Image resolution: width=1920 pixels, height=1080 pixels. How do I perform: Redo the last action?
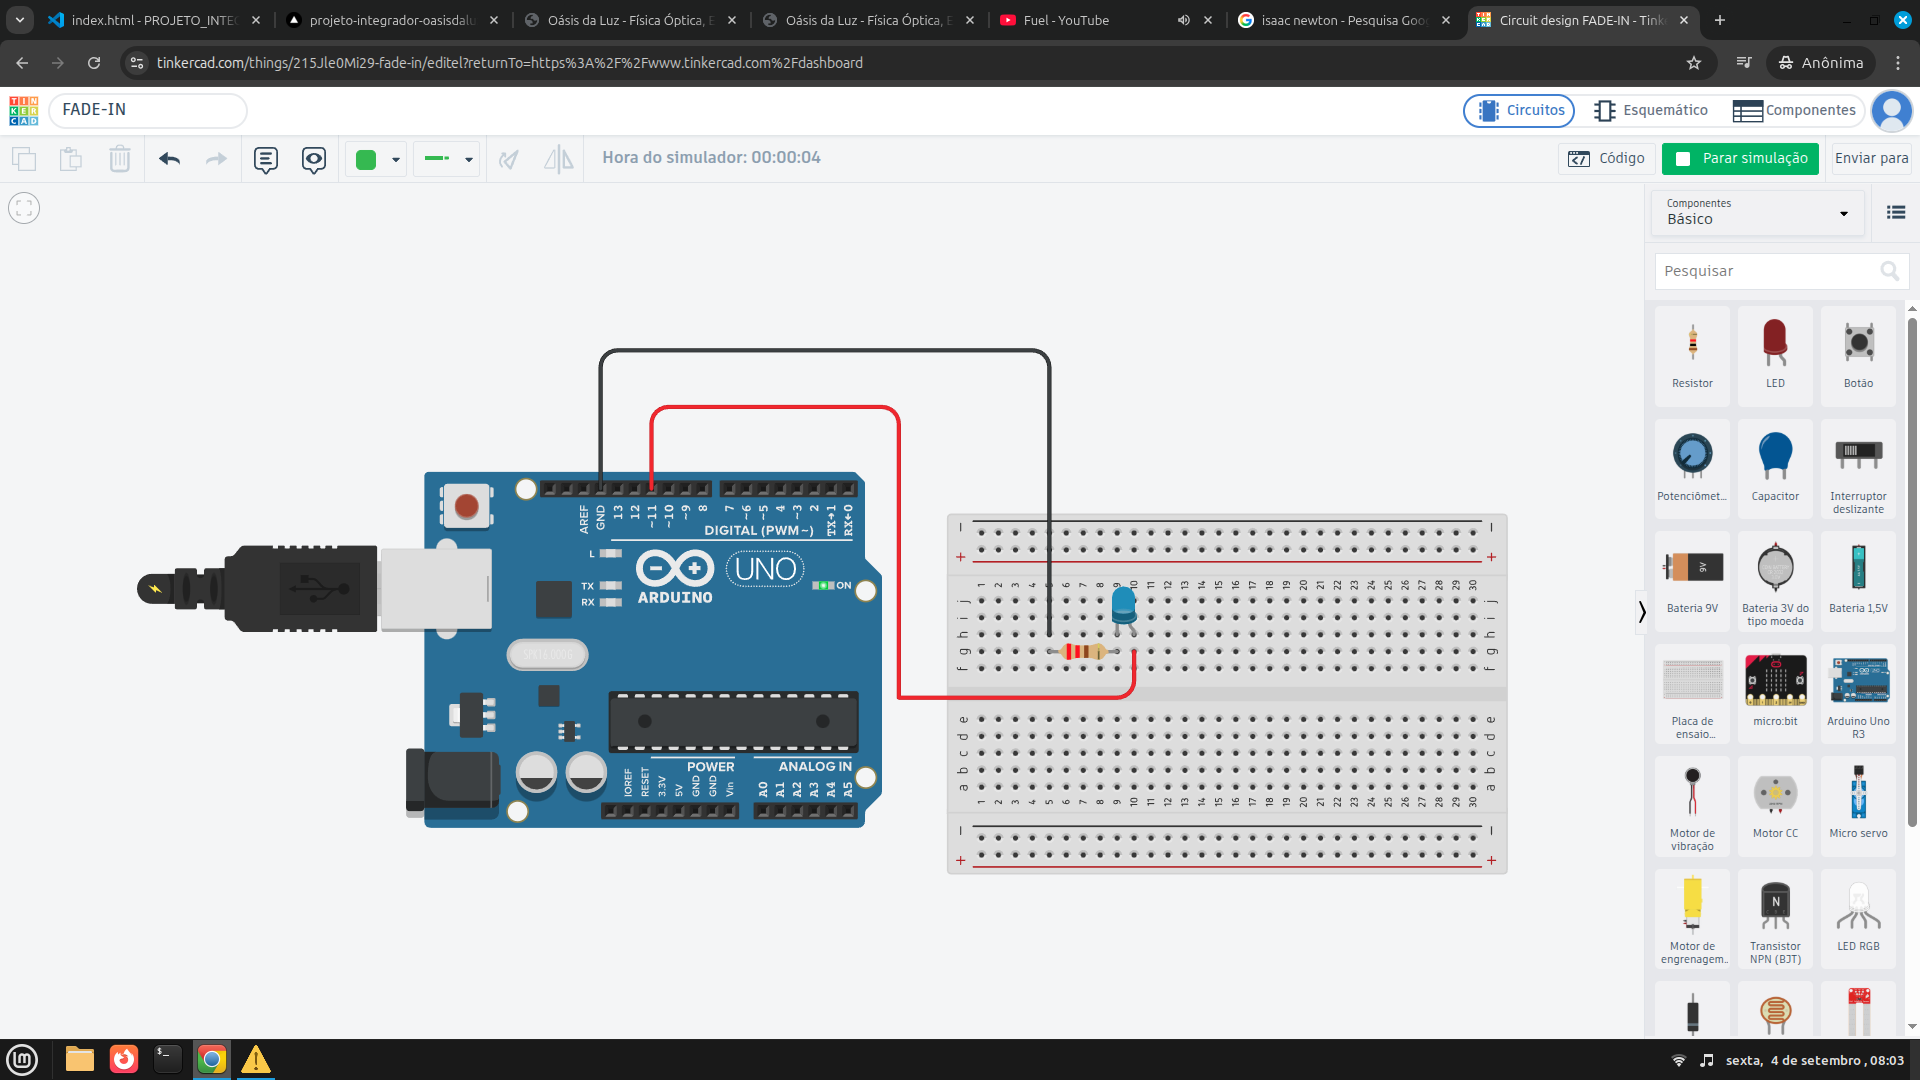216,159
